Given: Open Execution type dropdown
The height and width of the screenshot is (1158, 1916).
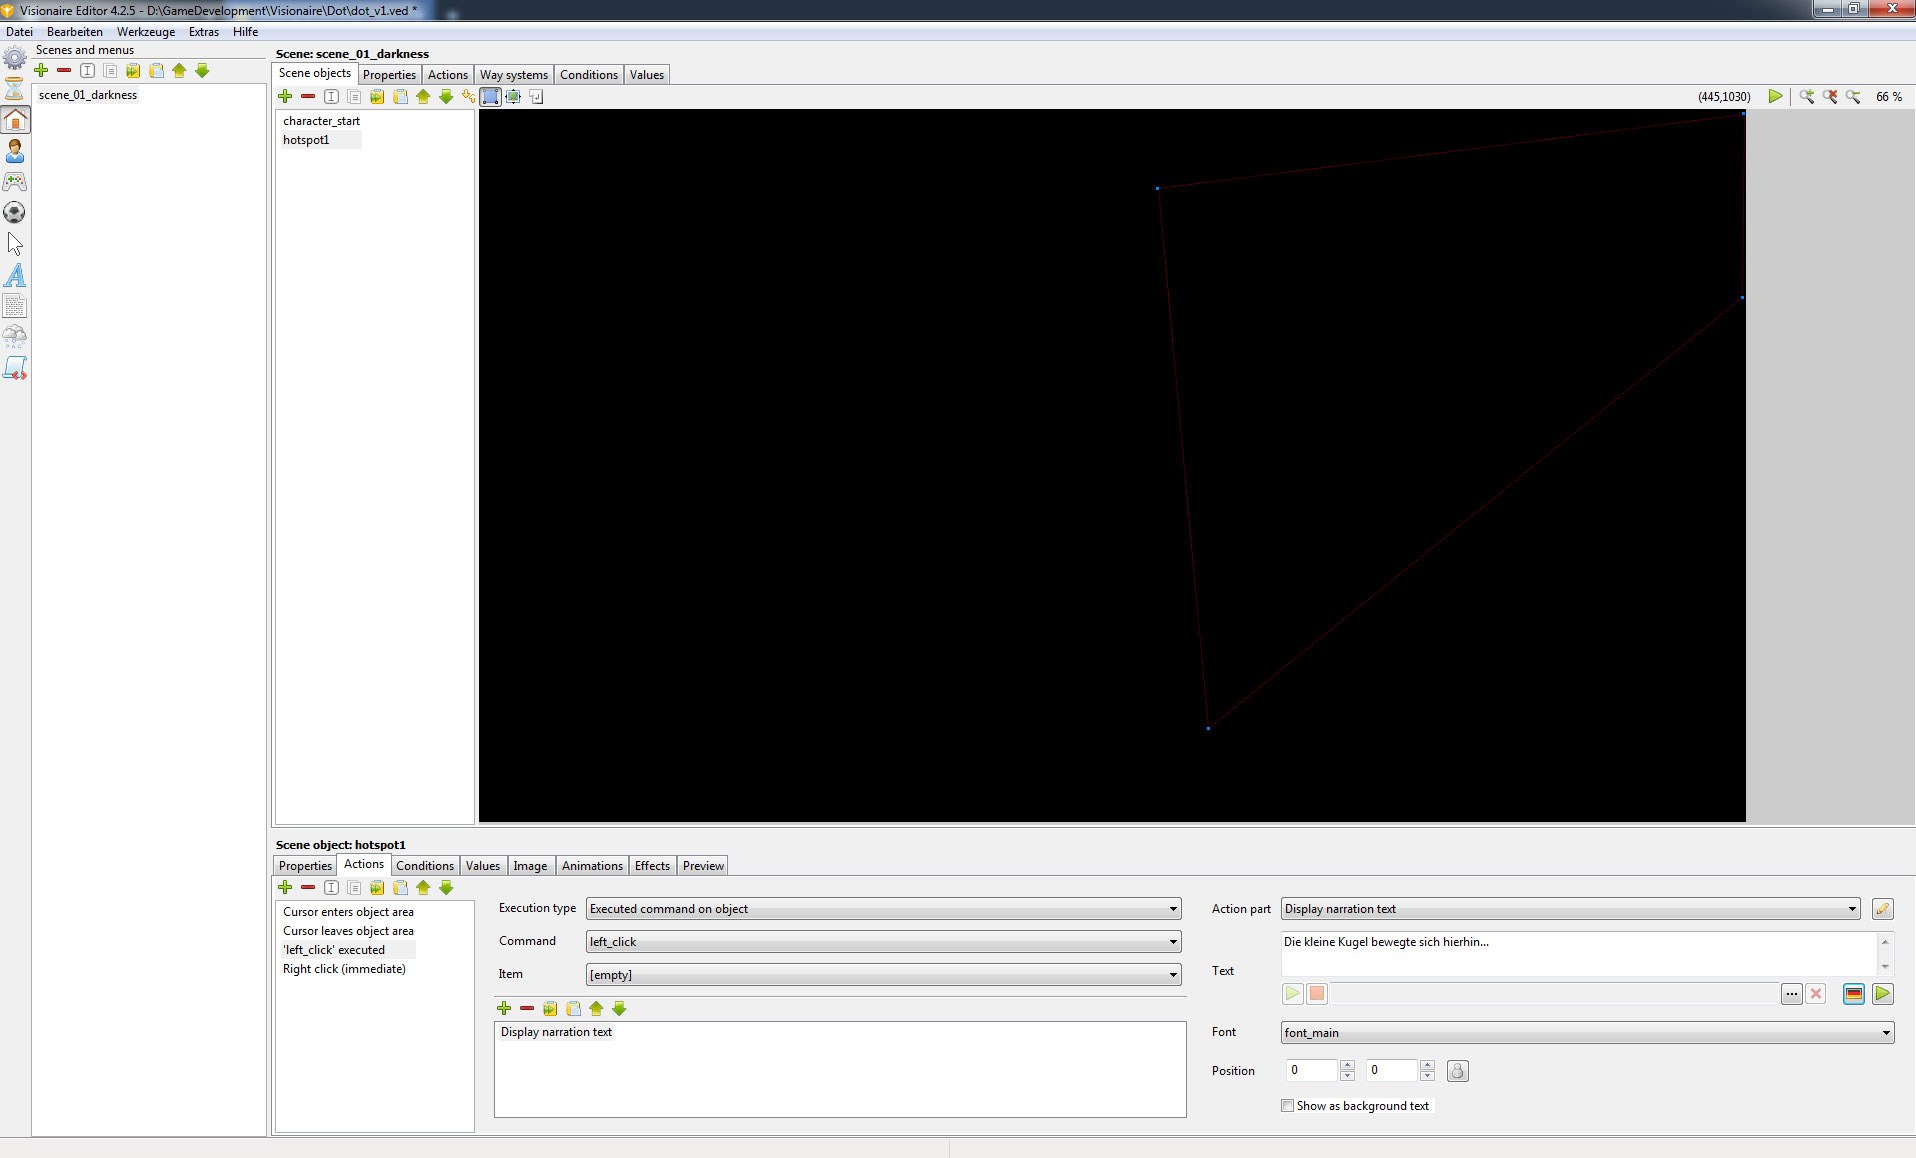Looking at the screenshot, I should (883, 909).
